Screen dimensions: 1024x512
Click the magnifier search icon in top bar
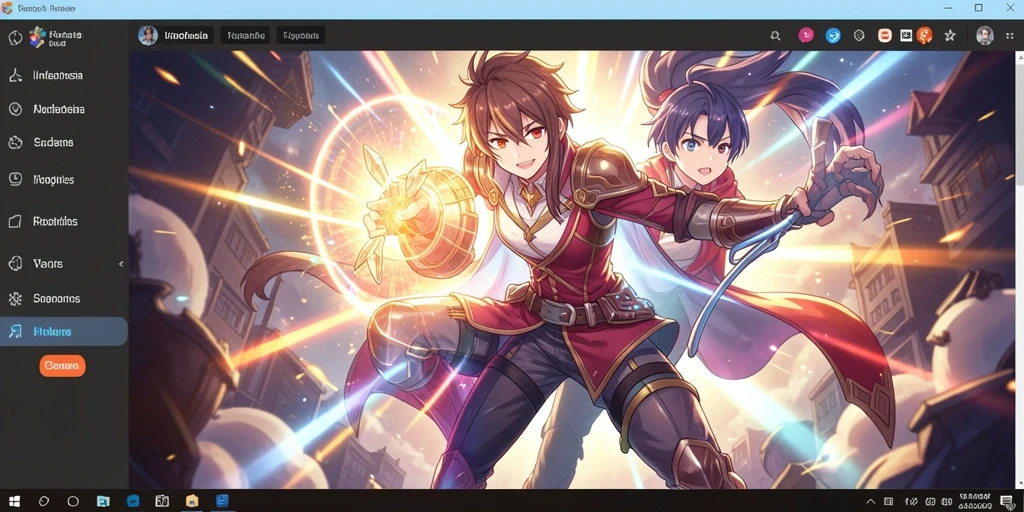coord(775,36)
